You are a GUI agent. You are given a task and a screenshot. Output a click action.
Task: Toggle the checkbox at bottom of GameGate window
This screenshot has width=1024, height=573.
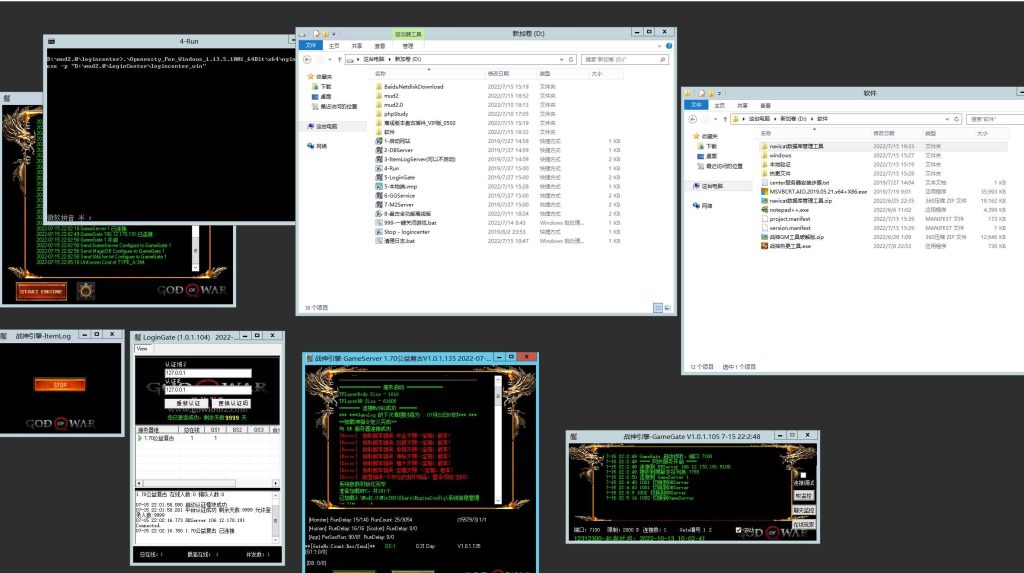[x=738, y=530]
